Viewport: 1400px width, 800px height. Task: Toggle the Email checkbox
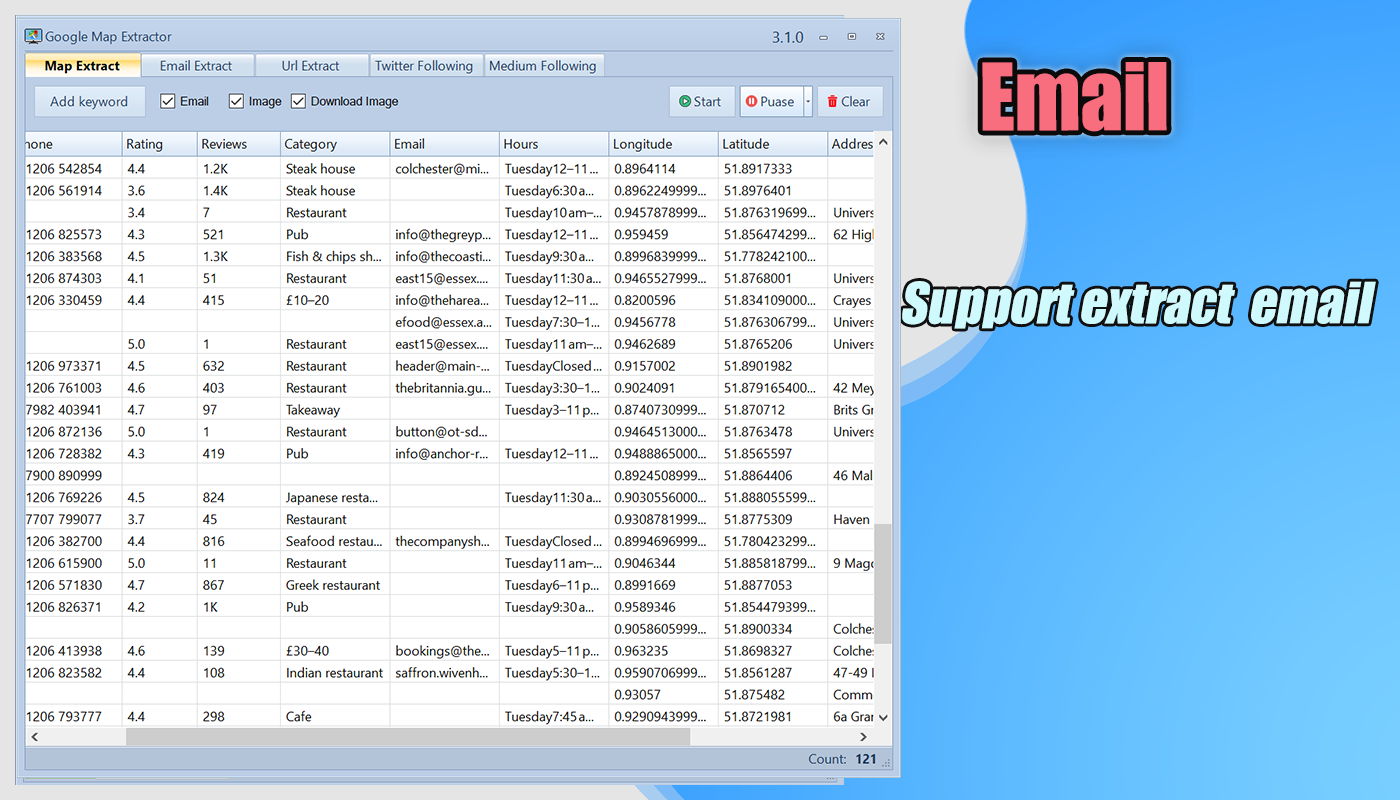click(168, 101)
